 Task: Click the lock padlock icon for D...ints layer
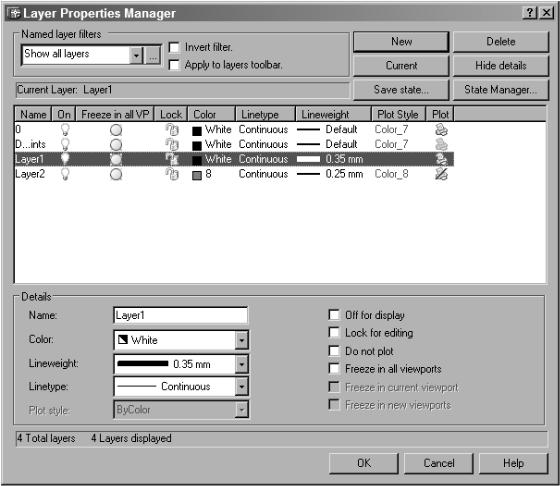172,145
